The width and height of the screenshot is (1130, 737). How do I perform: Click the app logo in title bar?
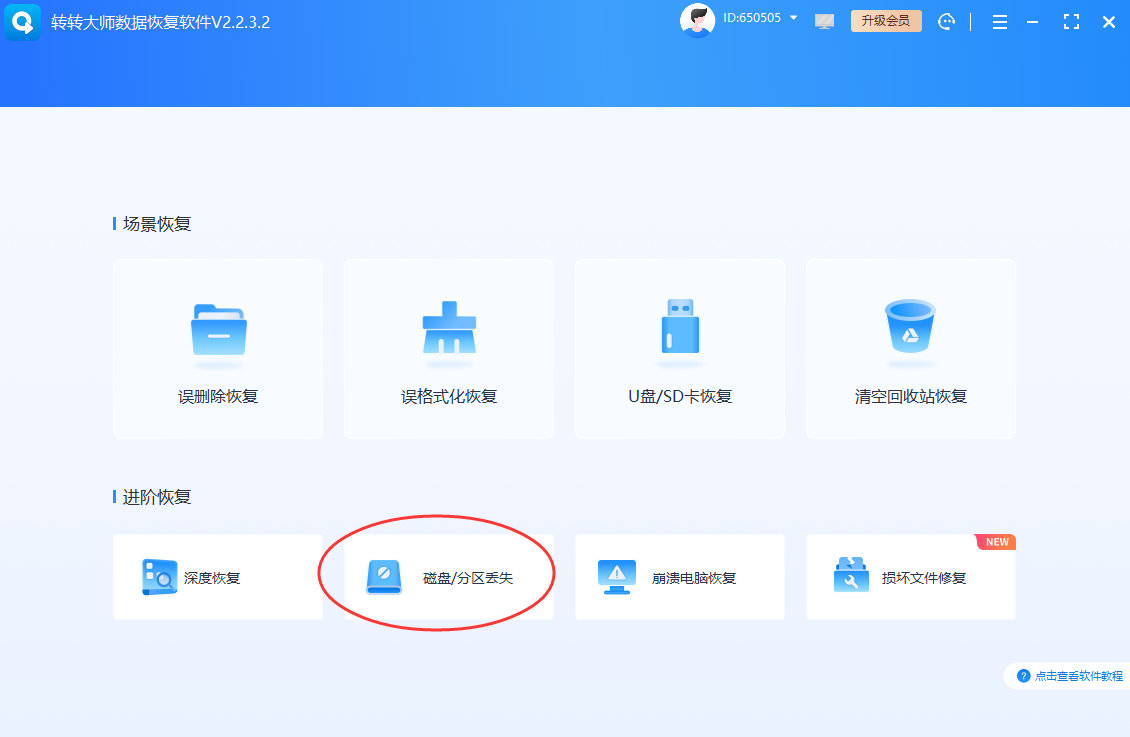tap(23, 21)
